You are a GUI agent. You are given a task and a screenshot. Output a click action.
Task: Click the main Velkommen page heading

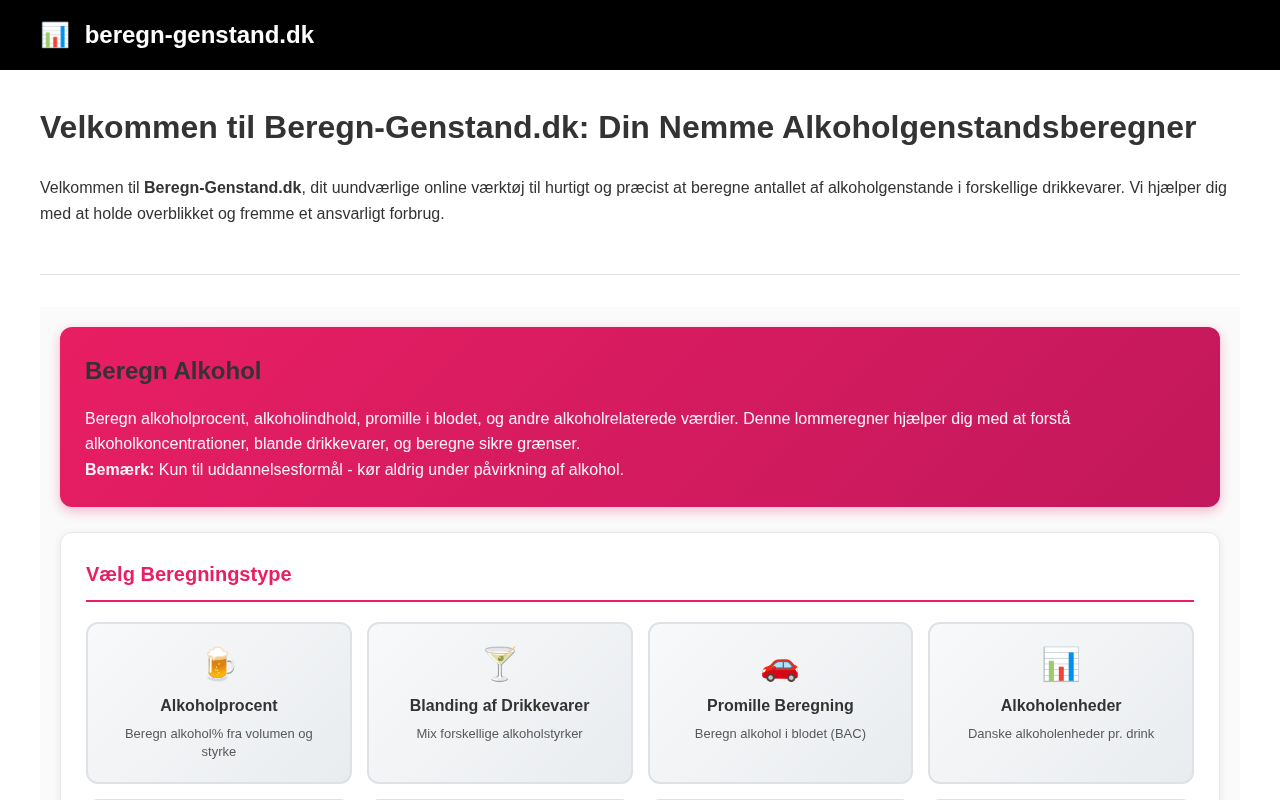pos(618,127)
